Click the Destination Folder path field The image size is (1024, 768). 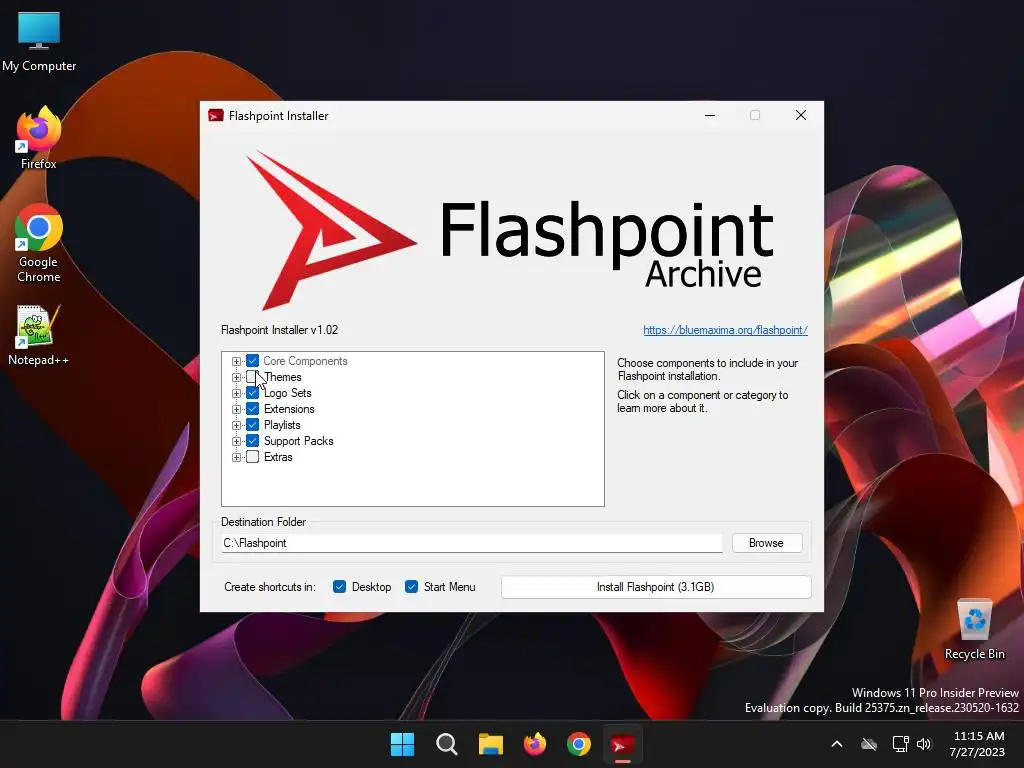(472, 543)
